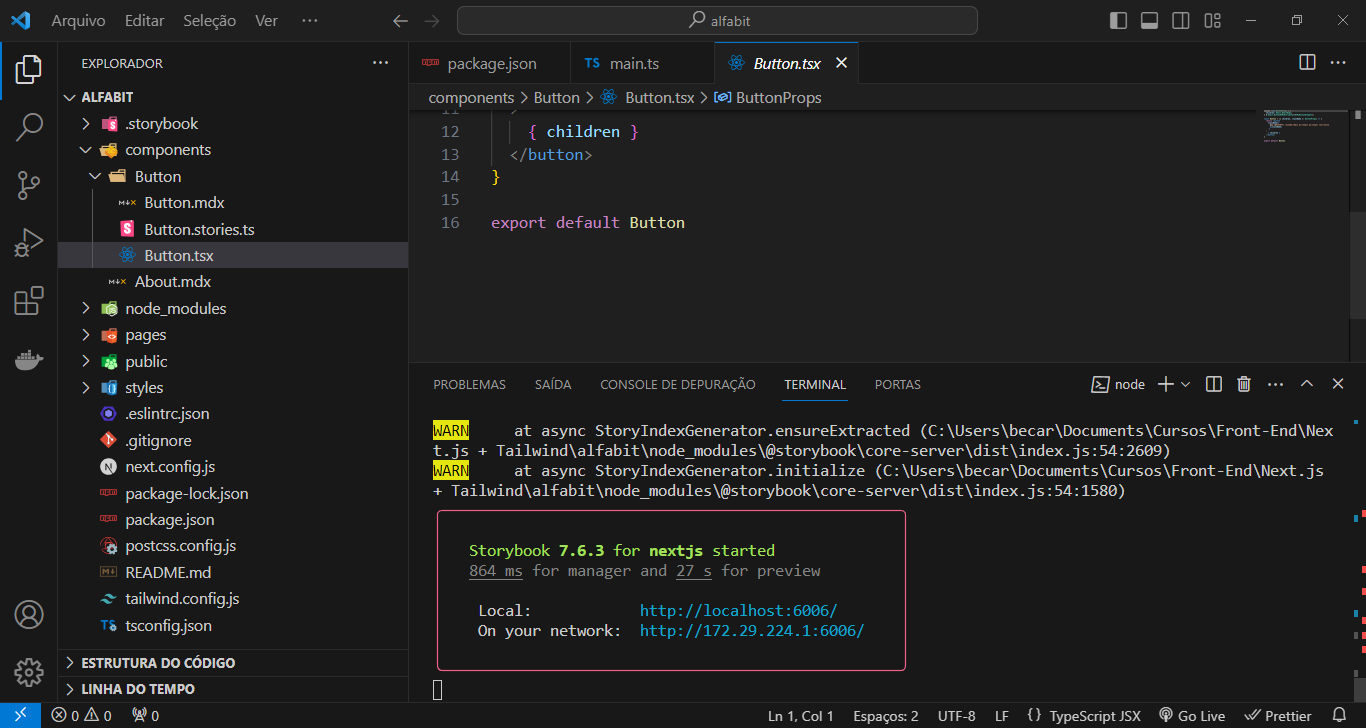Customize layout icon in title bar
This screenshot has height=728, width=1366.
(1213, 20)
